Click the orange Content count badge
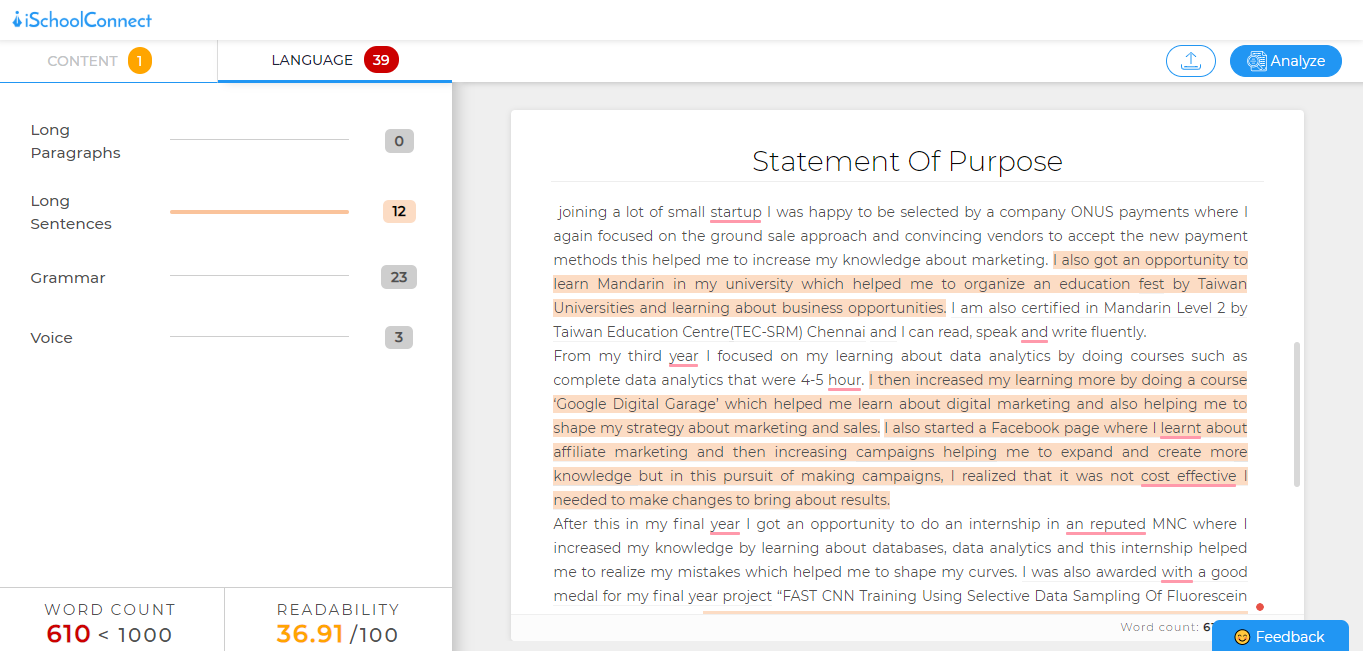 point(139,61)
